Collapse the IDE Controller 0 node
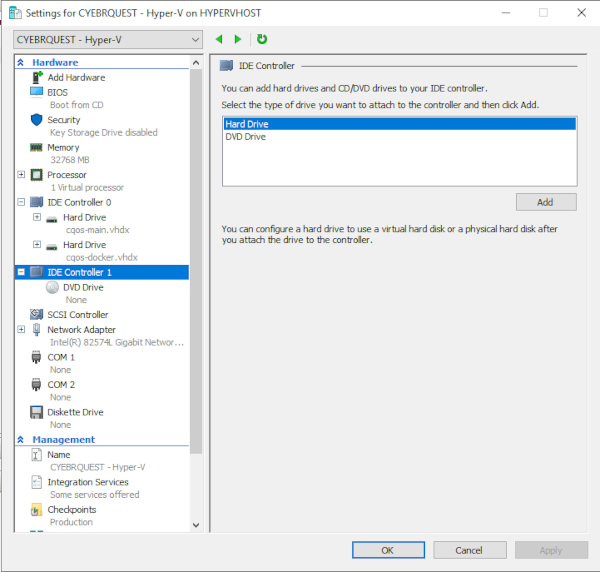 (x=22, y=202)
